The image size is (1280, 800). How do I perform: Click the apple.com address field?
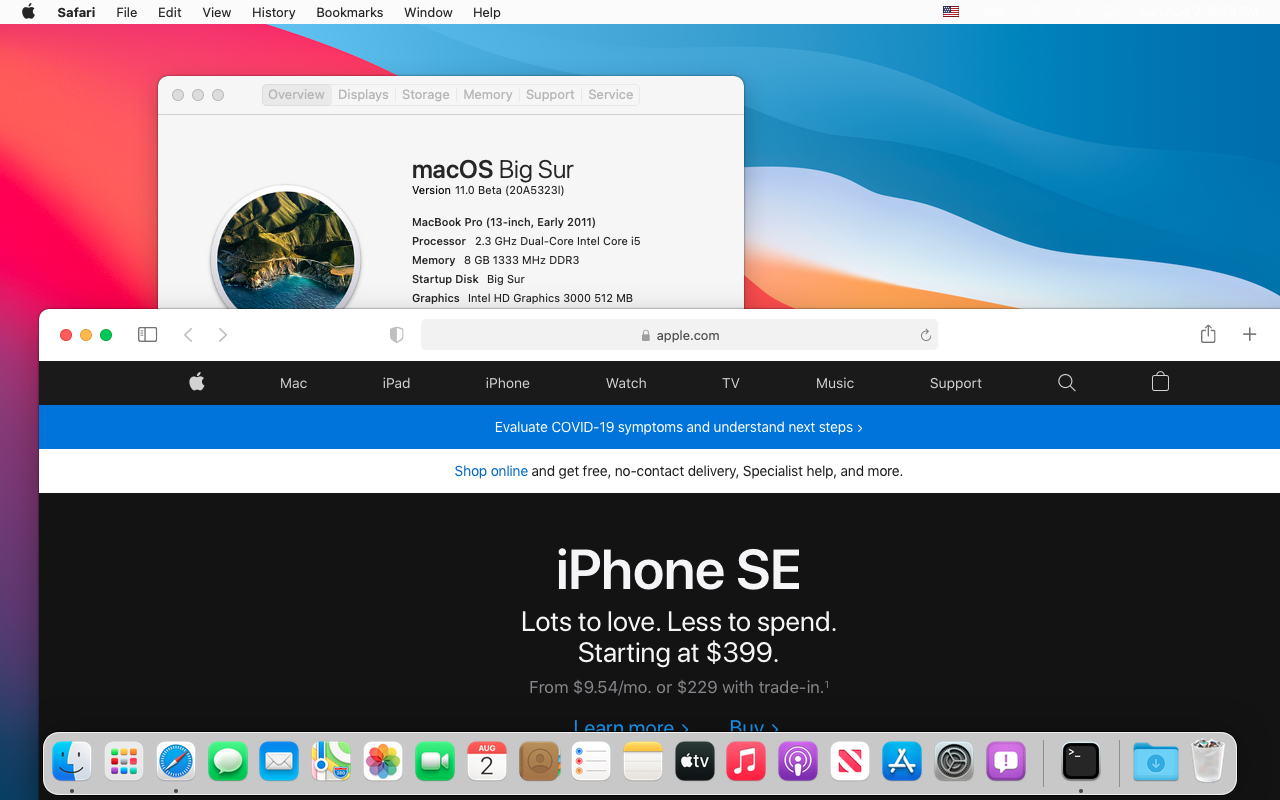tap(680, 335)
